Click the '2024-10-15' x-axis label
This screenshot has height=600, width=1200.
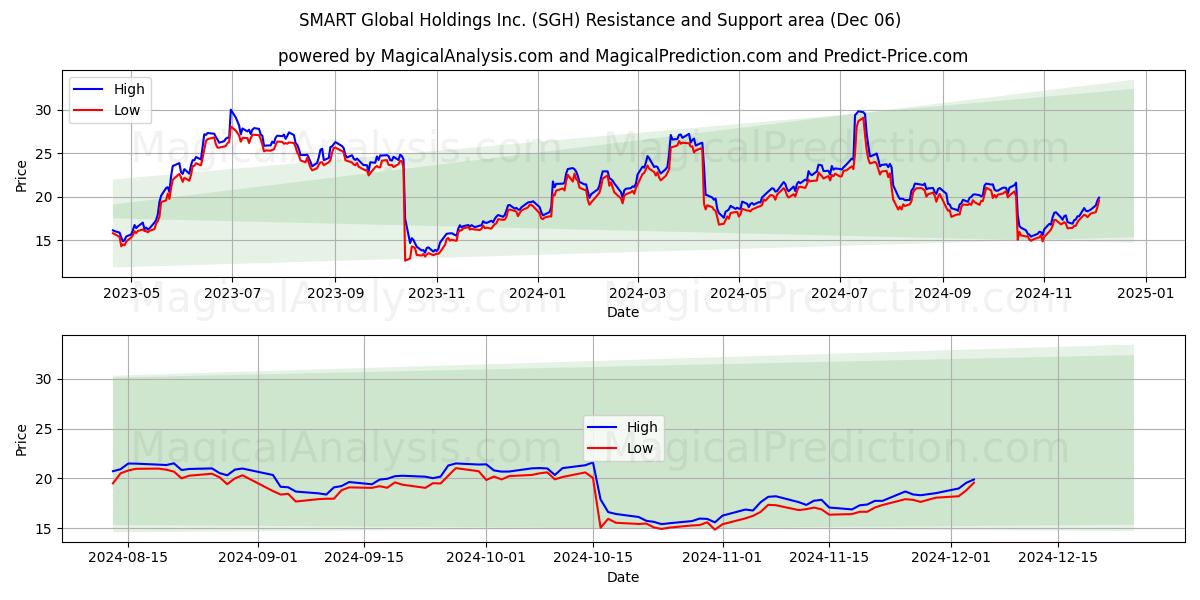594,559
